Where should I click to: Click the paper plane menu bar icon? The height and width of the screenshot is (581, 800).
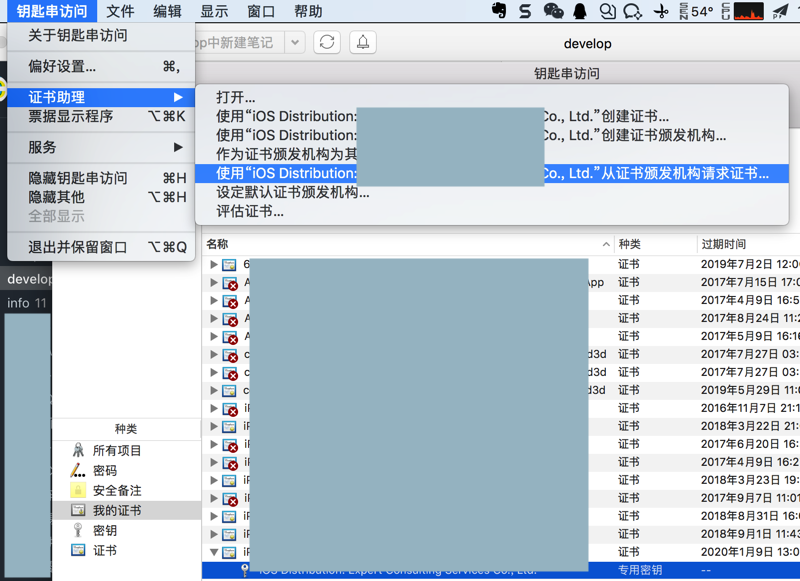780,11
